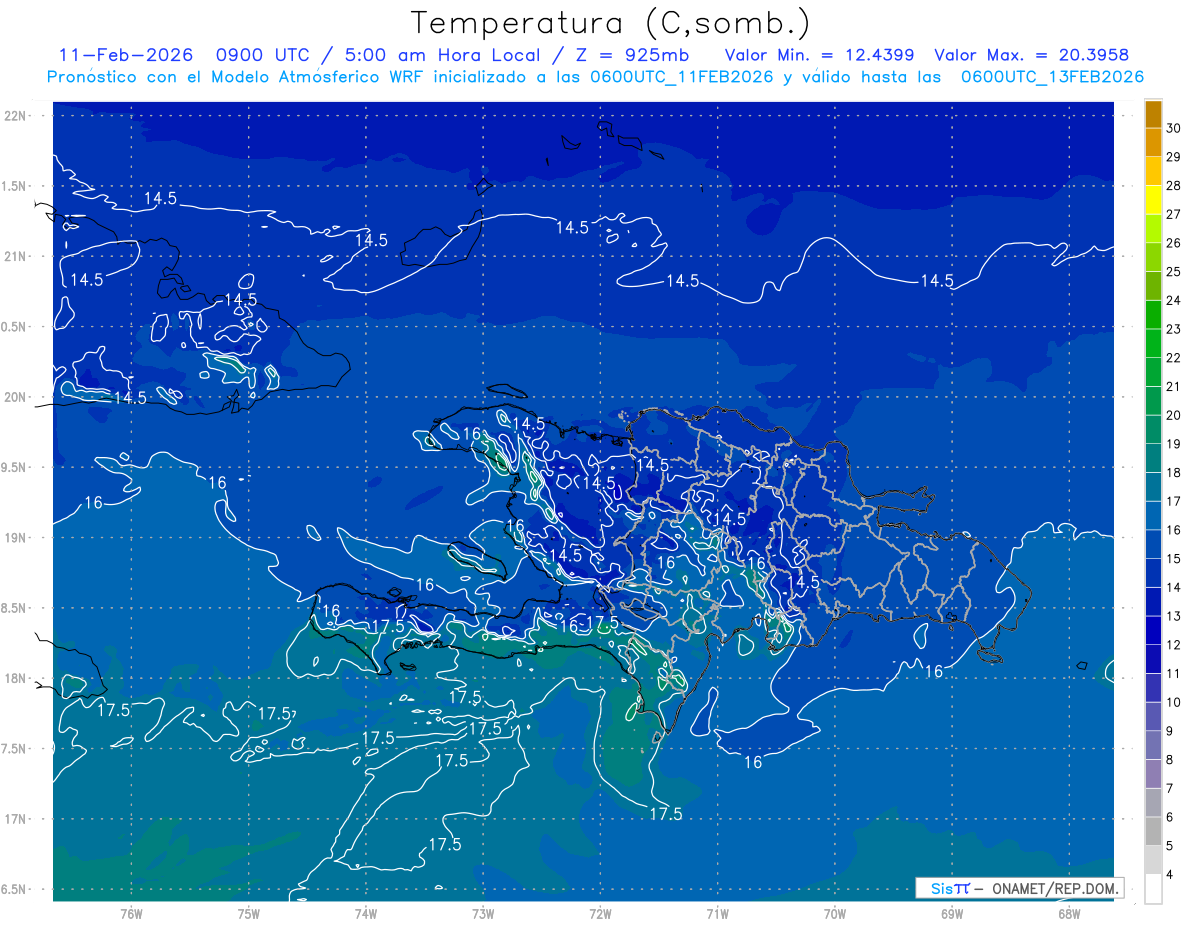This screenshot has width=1200, height=927.
Task: Click the '75W' longitude axis label
Action: point(249,913)
